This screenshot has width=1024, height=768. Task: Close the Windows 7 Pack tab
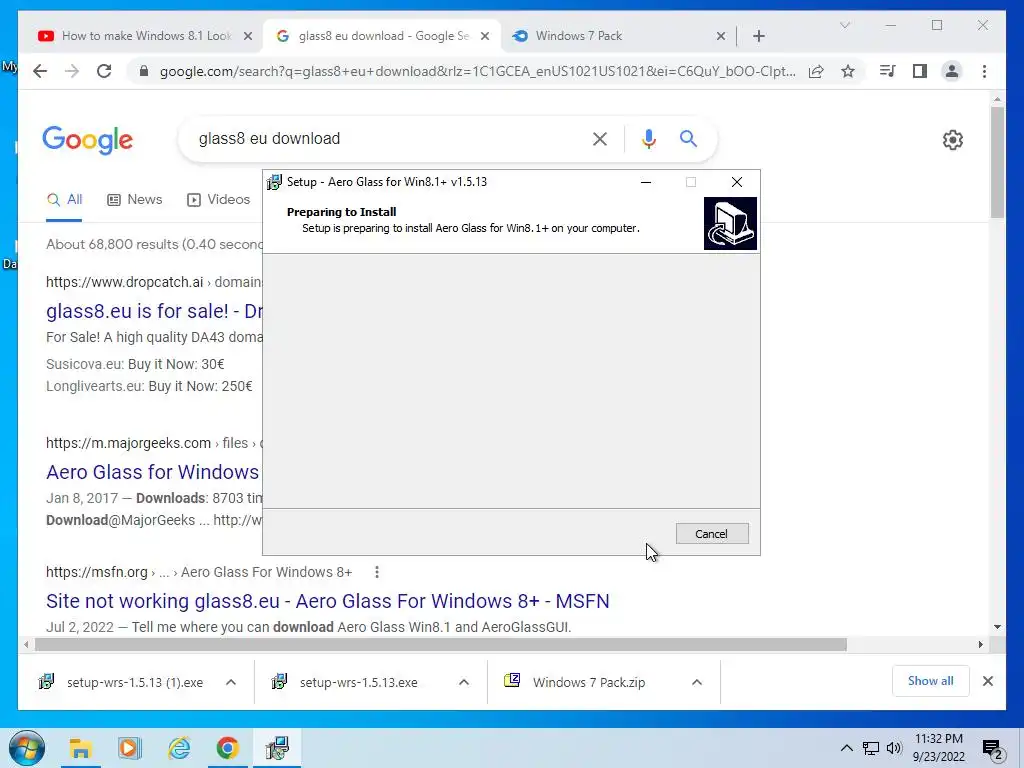[720, 36]
